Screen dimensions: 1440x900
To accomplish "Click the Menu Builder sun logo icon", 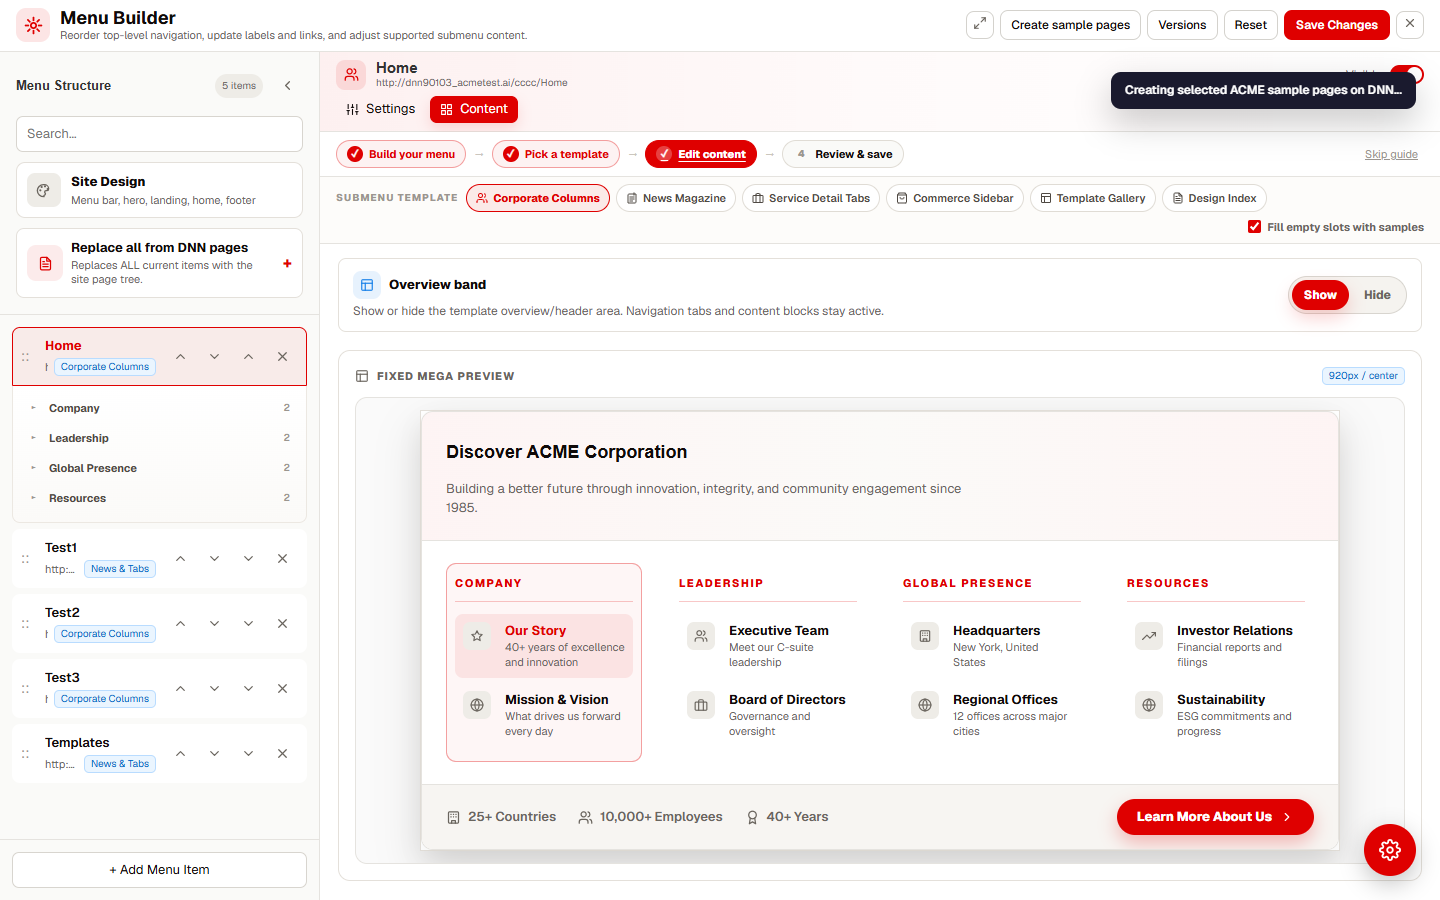I will pyautogui.click(x=33, y=25).
